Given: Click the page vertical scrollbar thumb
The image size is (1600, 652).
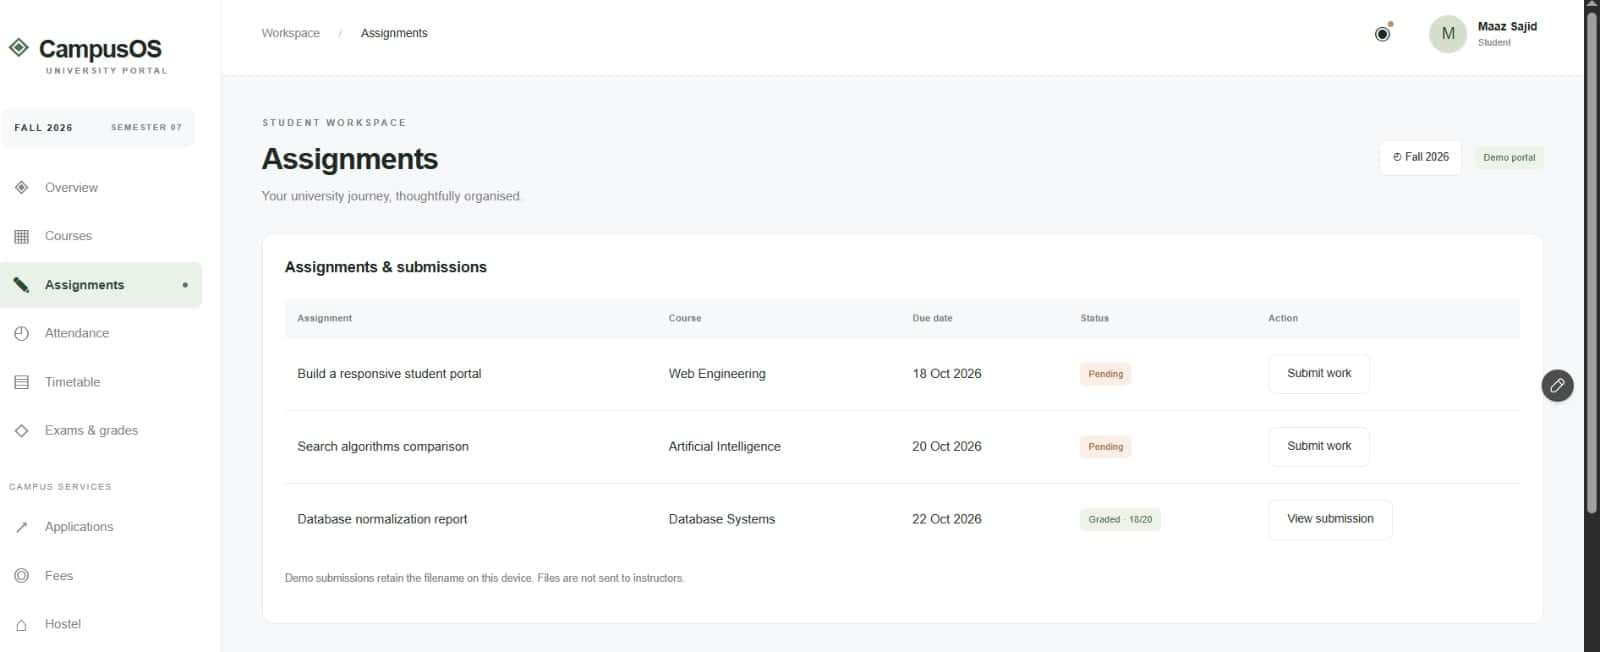Looking at the screenshot, I should coord(1592,264).
